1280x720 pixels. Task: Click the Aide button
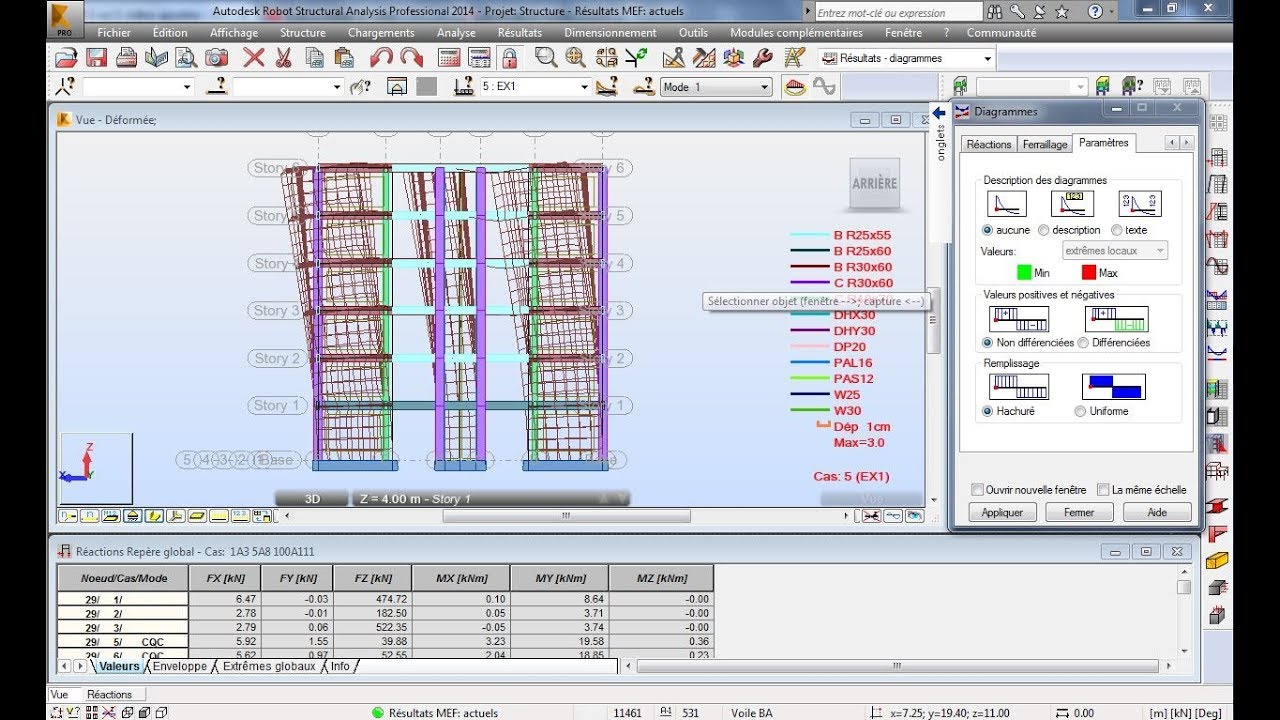tap(1157, 512)
